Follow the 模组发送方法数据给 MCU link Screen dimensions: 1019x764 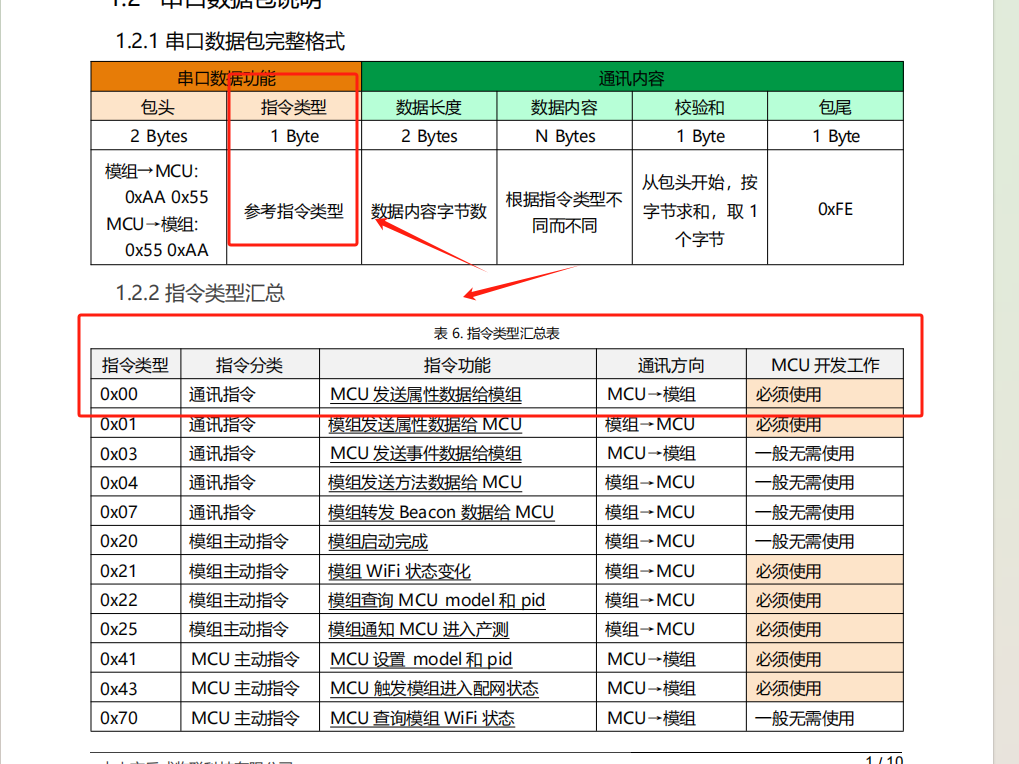(425, 483)
